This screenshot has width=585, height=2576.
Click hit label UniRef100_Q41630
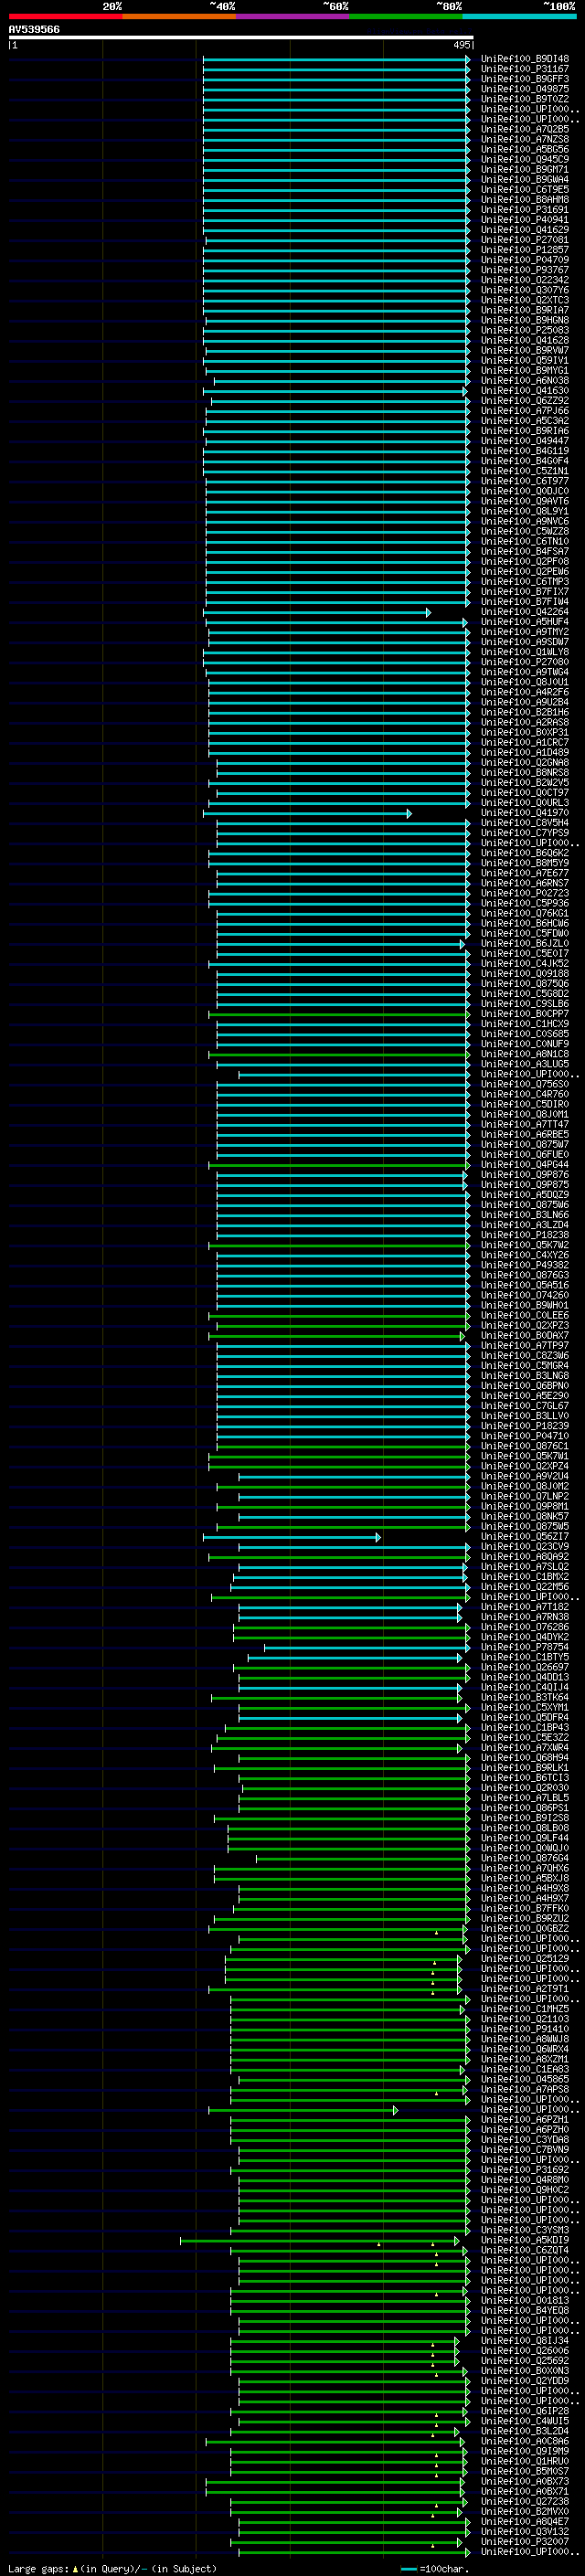(525, 391)
